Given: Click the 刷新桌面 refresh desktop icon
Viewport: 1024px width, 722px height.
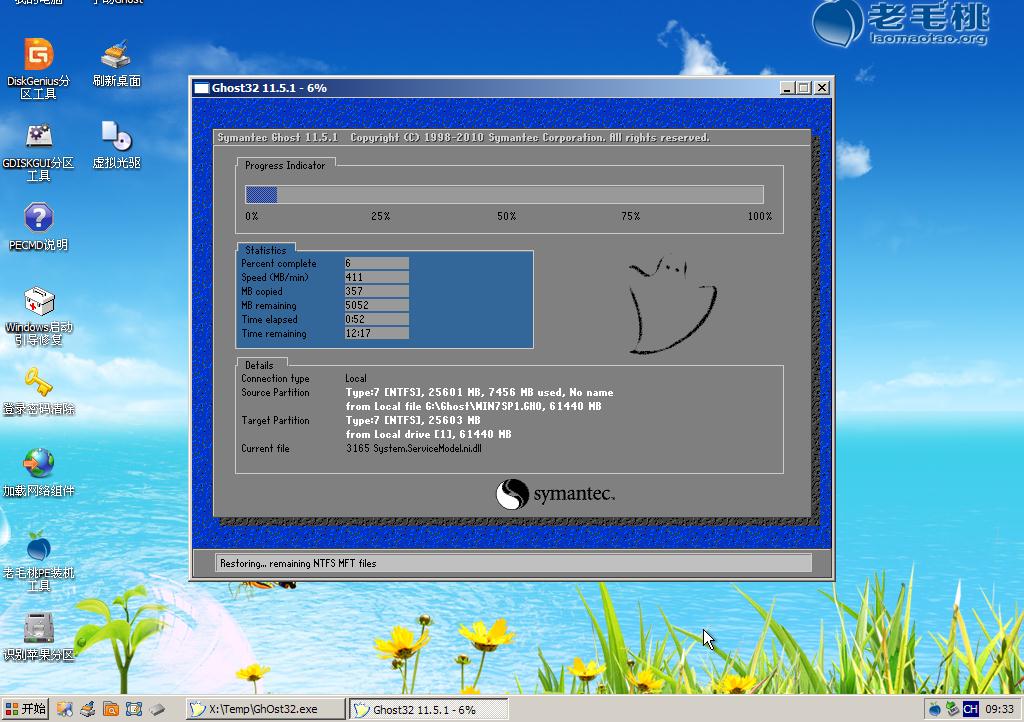Looking at the screenshot, I should pos(116,56).
